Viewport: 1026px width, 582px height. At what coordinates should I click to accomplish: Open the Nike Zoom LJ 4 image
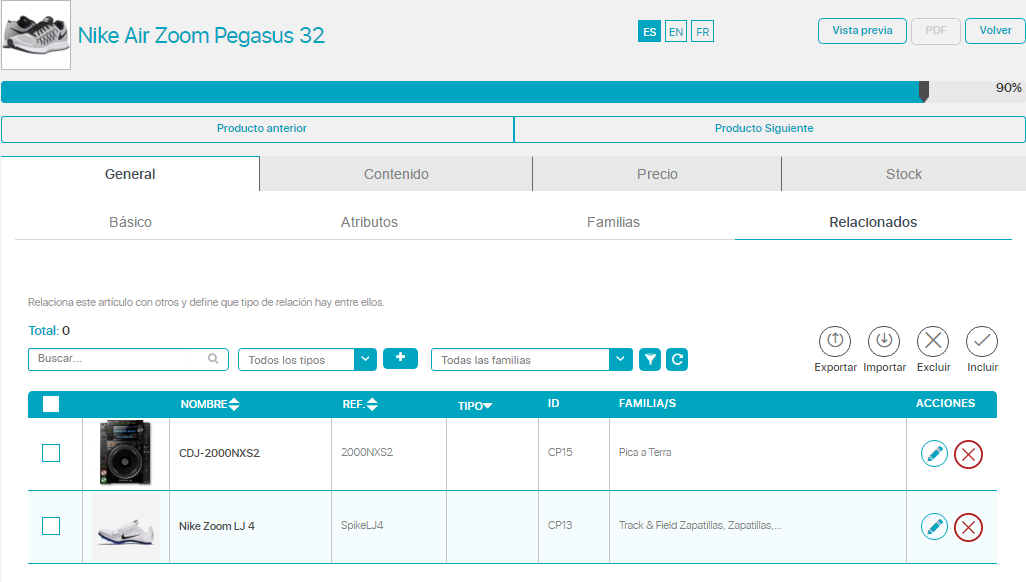click(x=126, y=527)
